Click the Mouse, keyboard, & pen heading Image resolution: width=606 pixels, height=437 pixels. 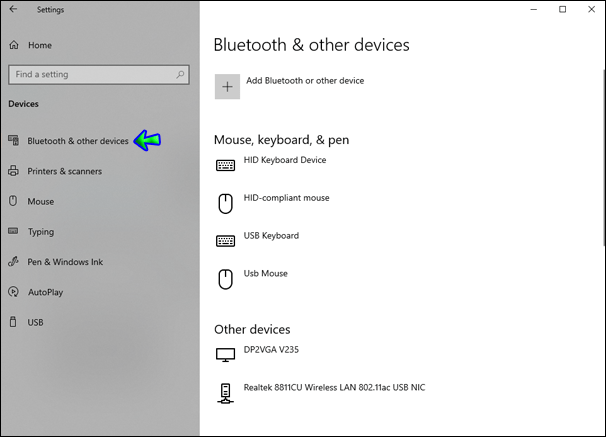coord(281,140)
